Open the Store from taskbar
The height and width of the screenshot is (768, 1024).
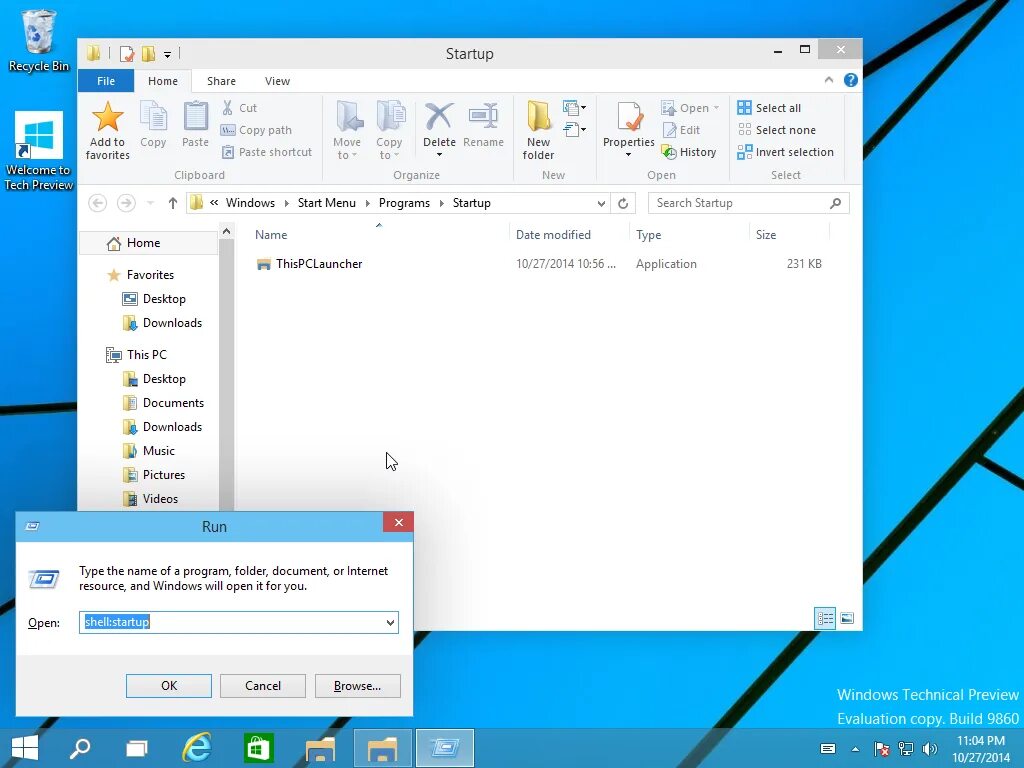coord(258,748)
